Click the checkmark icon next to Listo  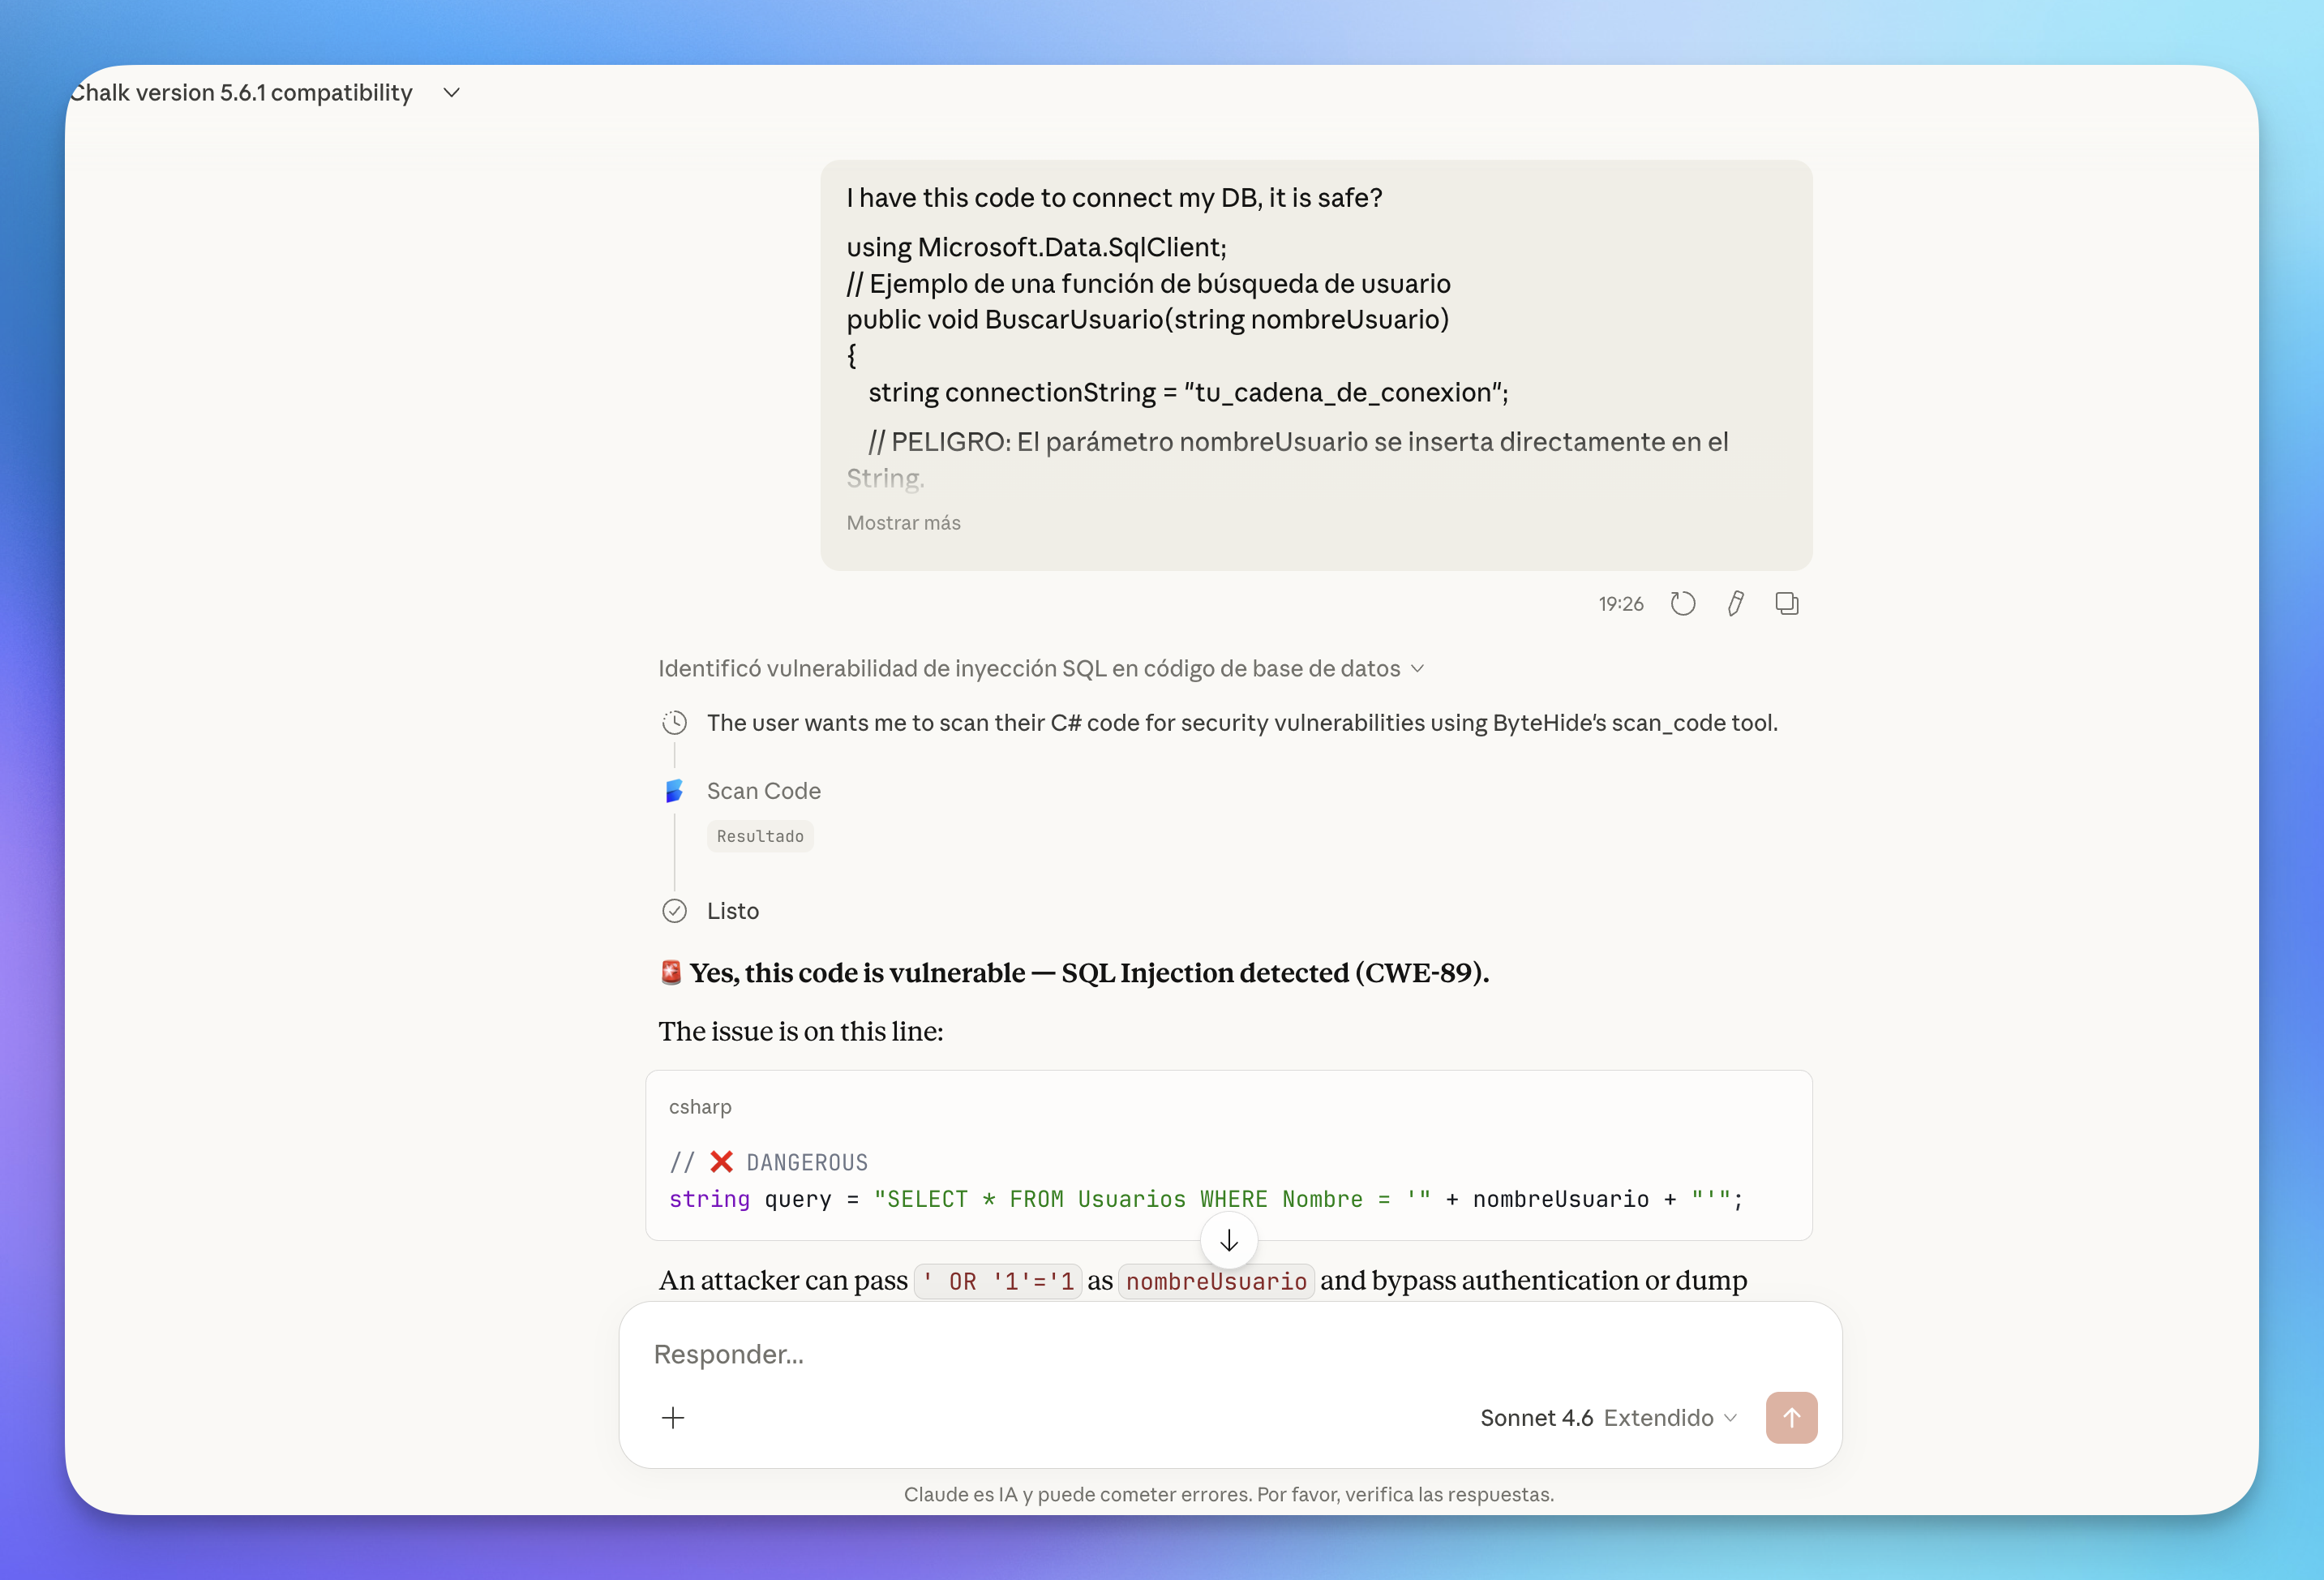point(675,911)
